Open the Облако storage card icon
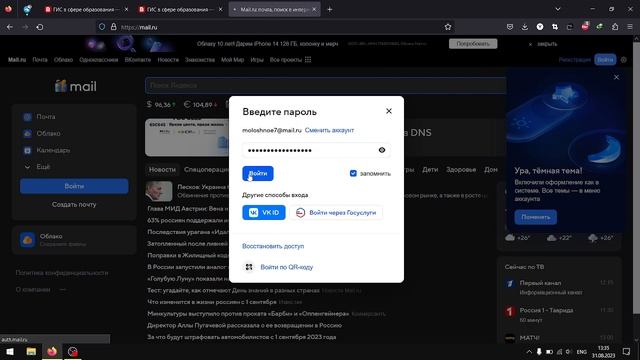The image size is (640, 360). point(27,240)
